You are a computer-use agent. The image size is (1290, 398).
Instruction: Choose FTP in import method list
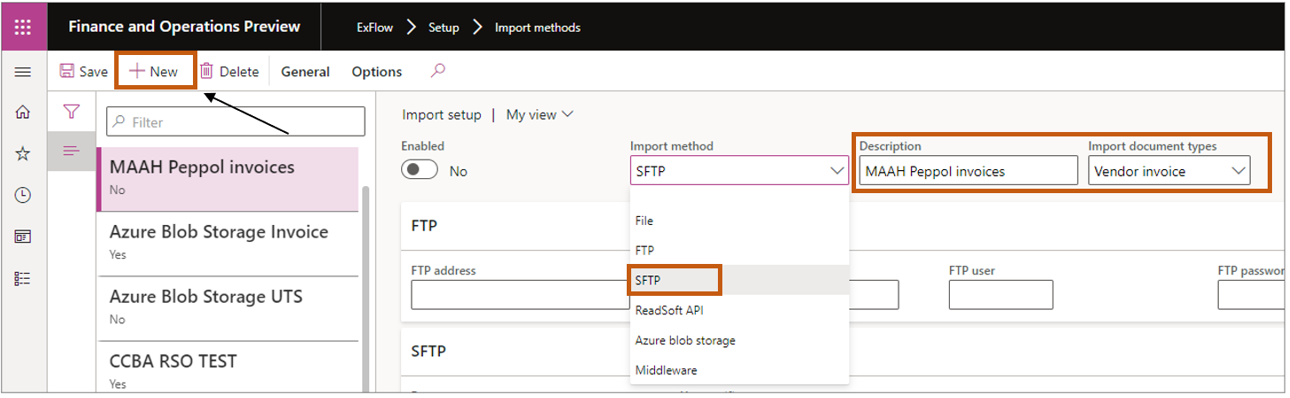740,250
